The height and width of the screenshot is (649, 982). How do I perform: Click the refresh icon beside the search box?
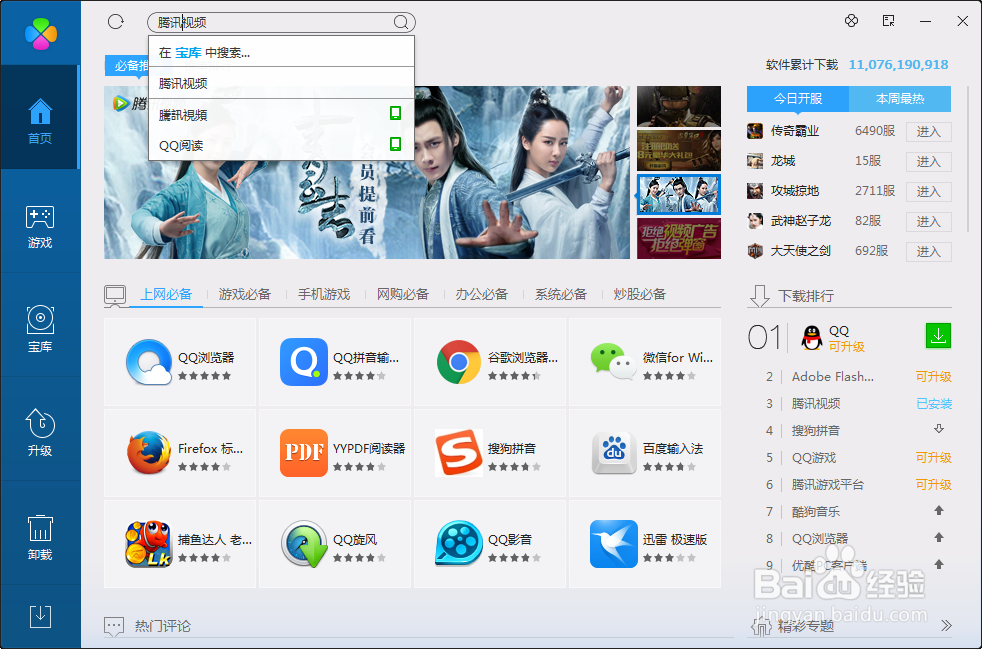click(x=116, y=22)
